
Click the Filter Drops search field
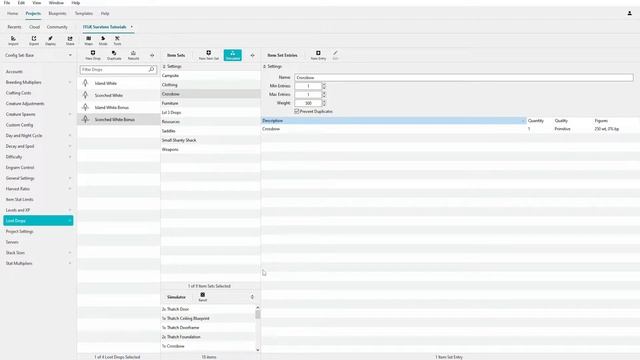pyautogui.click(x=118, y=69)
